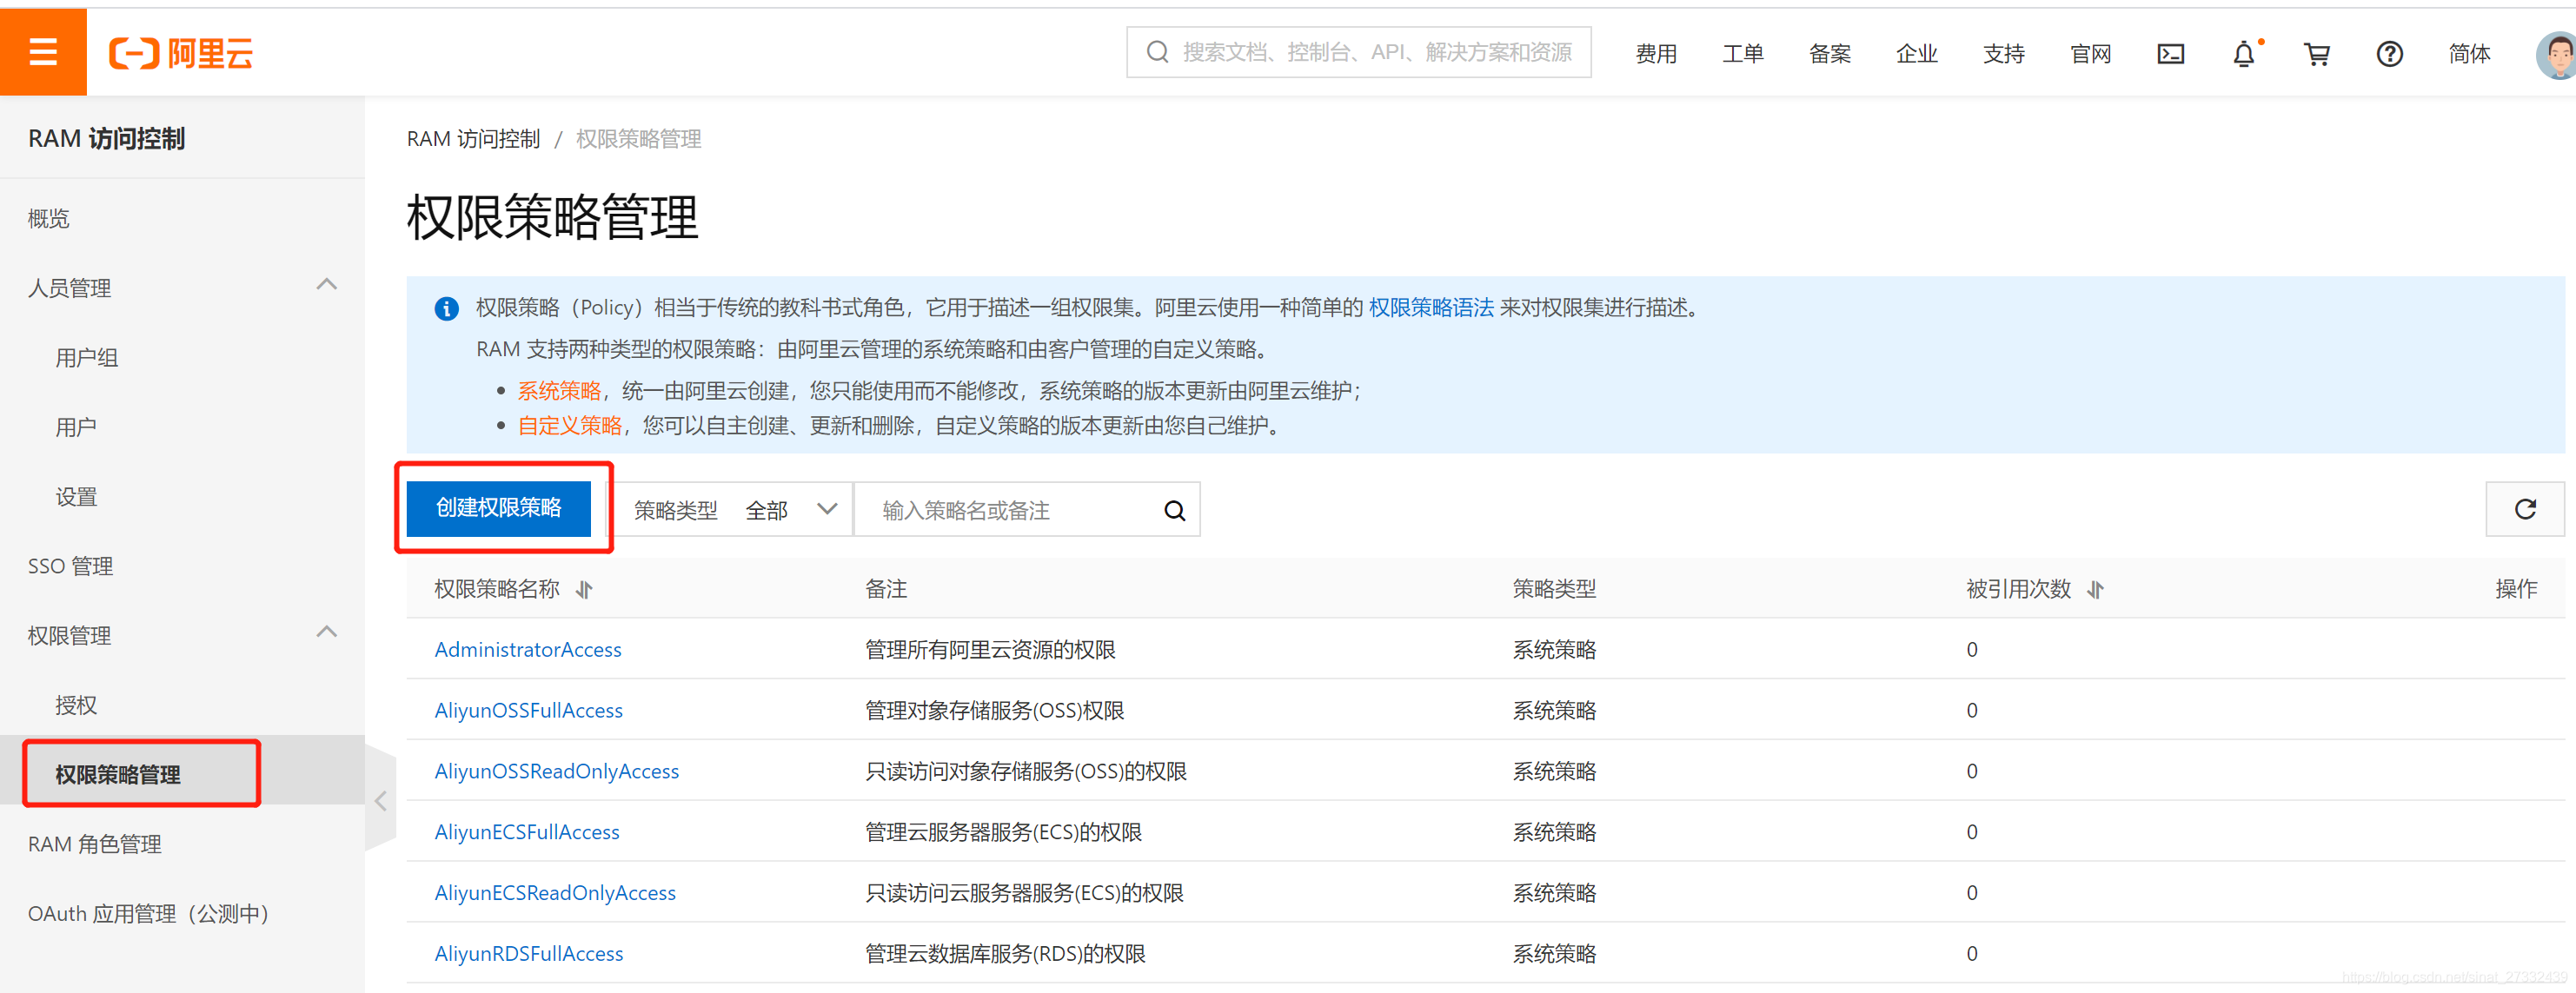Open RAM 角色管理 in sidebar
Image resolution: width=2576 pixels, height=993 pixels.
click(x=94, y=844)
